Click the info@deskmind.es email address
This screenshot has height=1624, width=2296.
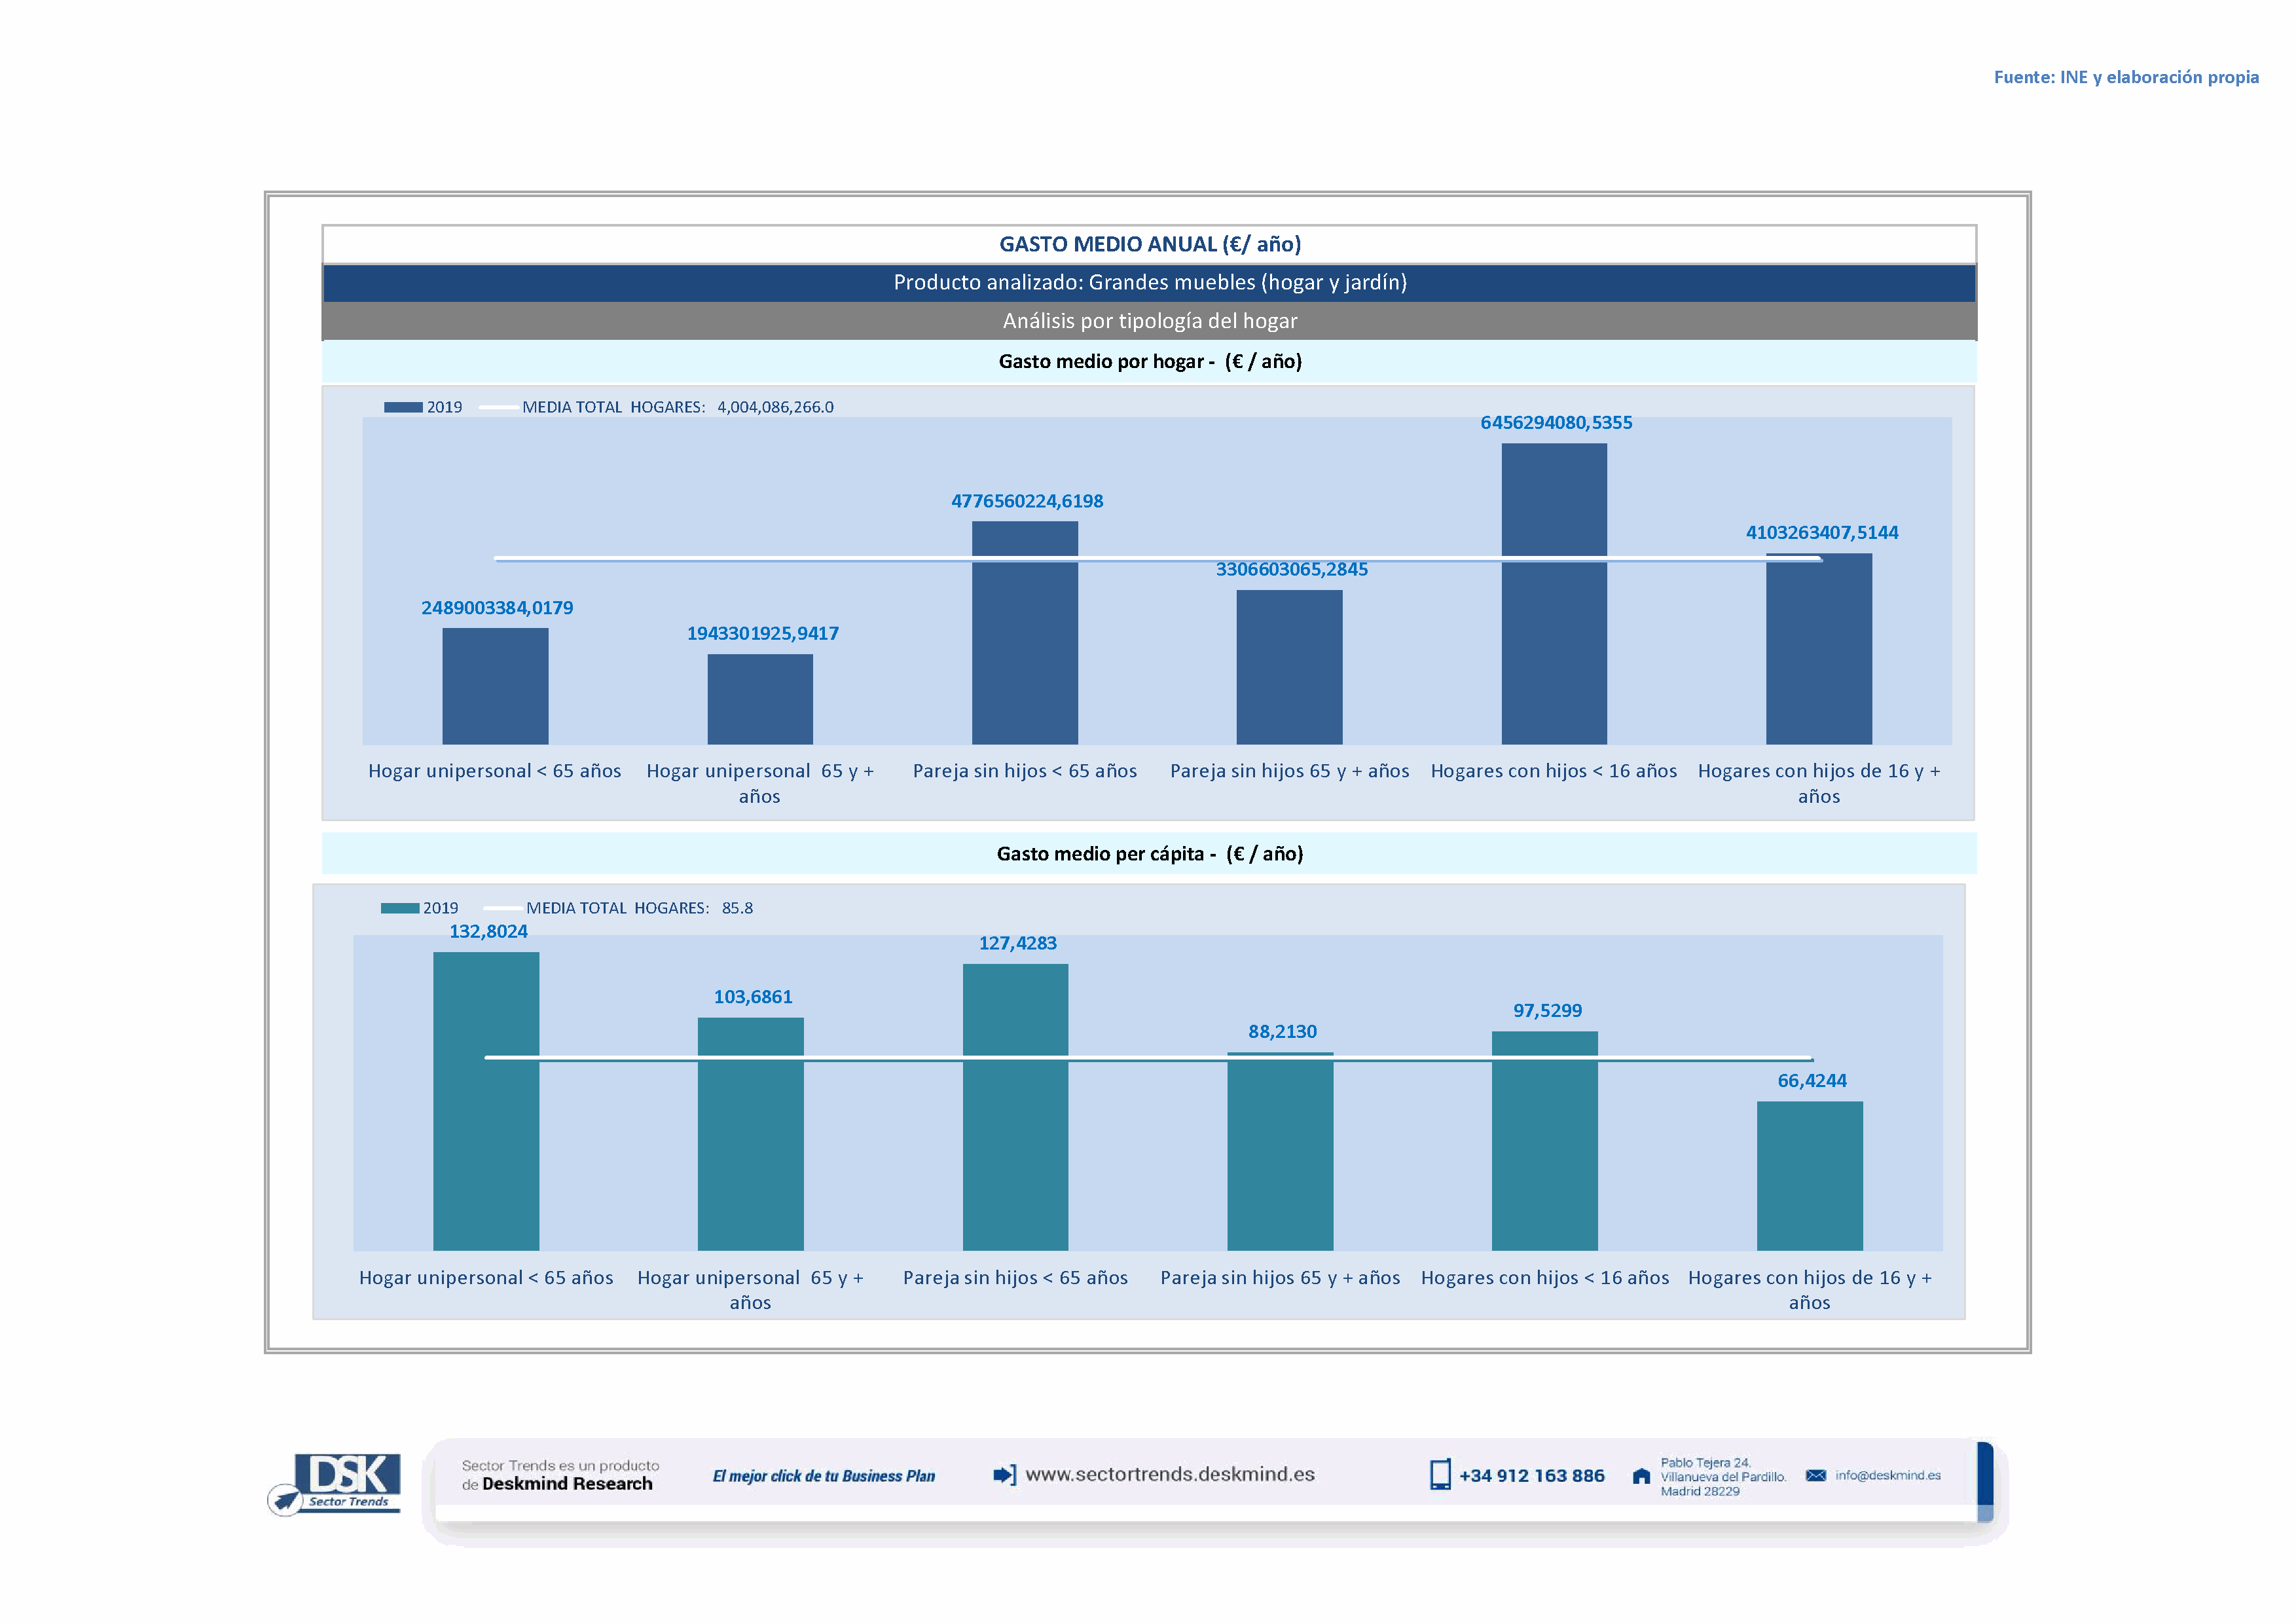pos(1888,1476)
